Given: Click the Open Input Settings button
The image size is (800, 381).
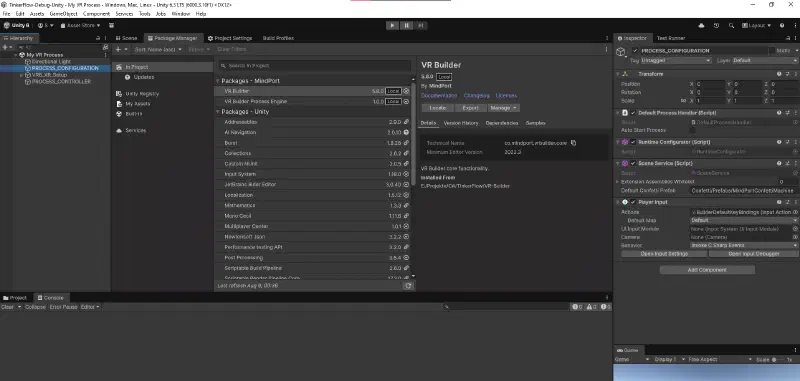Looking at the screenshot, I should pyautogui.click(x=664, y=254).
